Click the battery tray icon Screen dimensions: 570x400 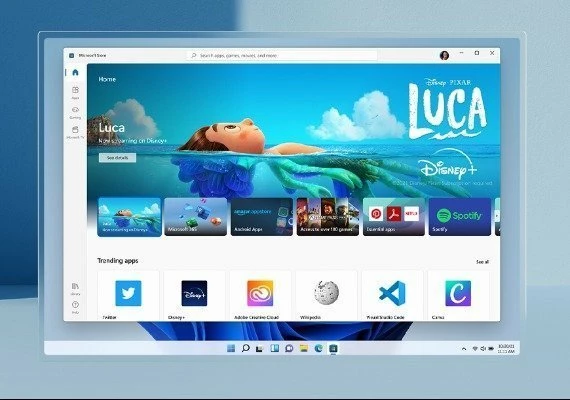[x=491, y=349]
